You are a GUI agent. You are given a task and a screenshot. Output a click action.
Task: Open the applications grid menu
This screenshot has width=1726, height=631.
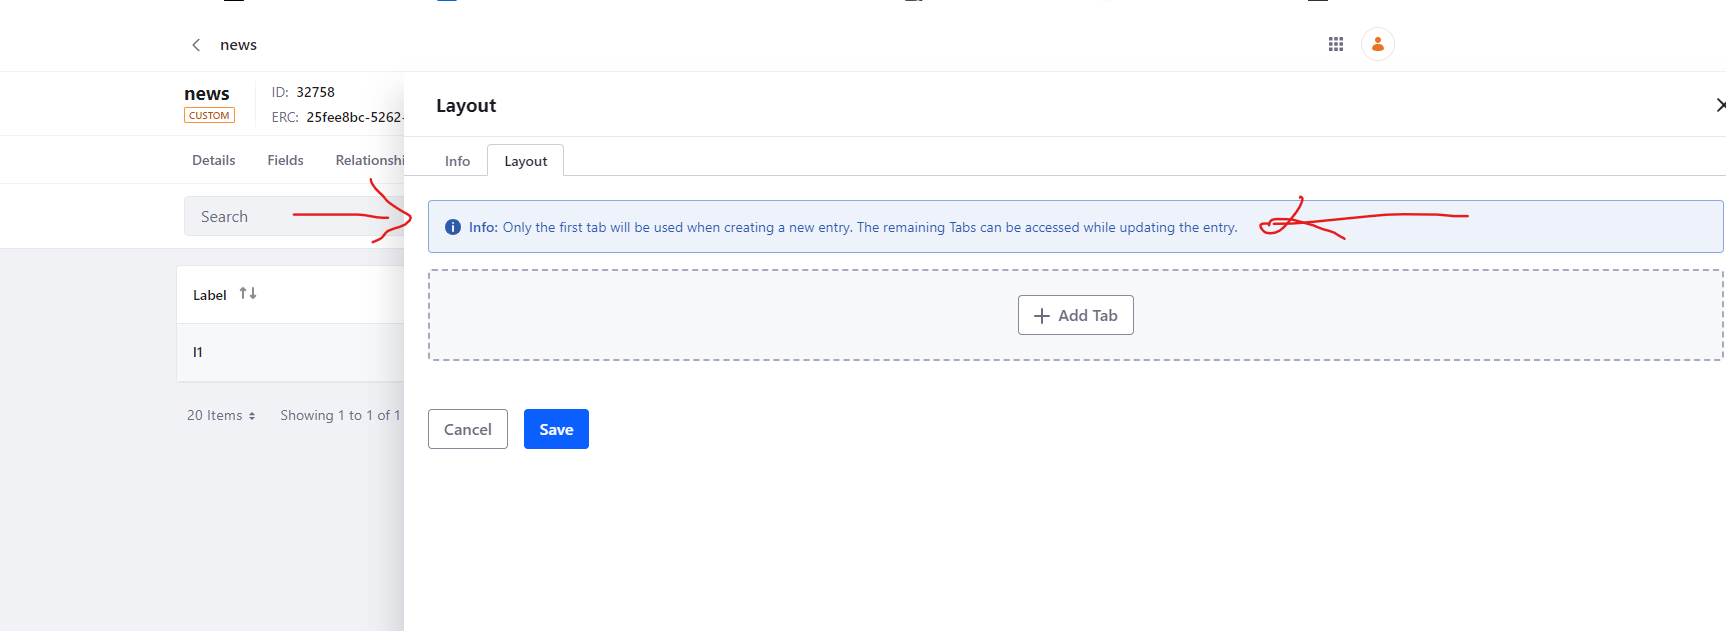pyautogui.click(x=1336, y=44)
